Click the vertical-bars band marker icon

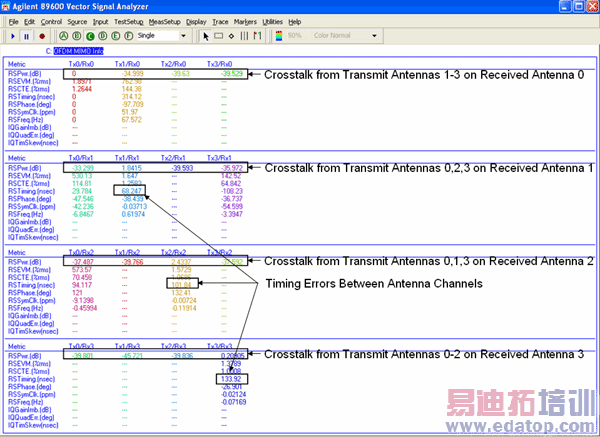[x=244, y=36]
